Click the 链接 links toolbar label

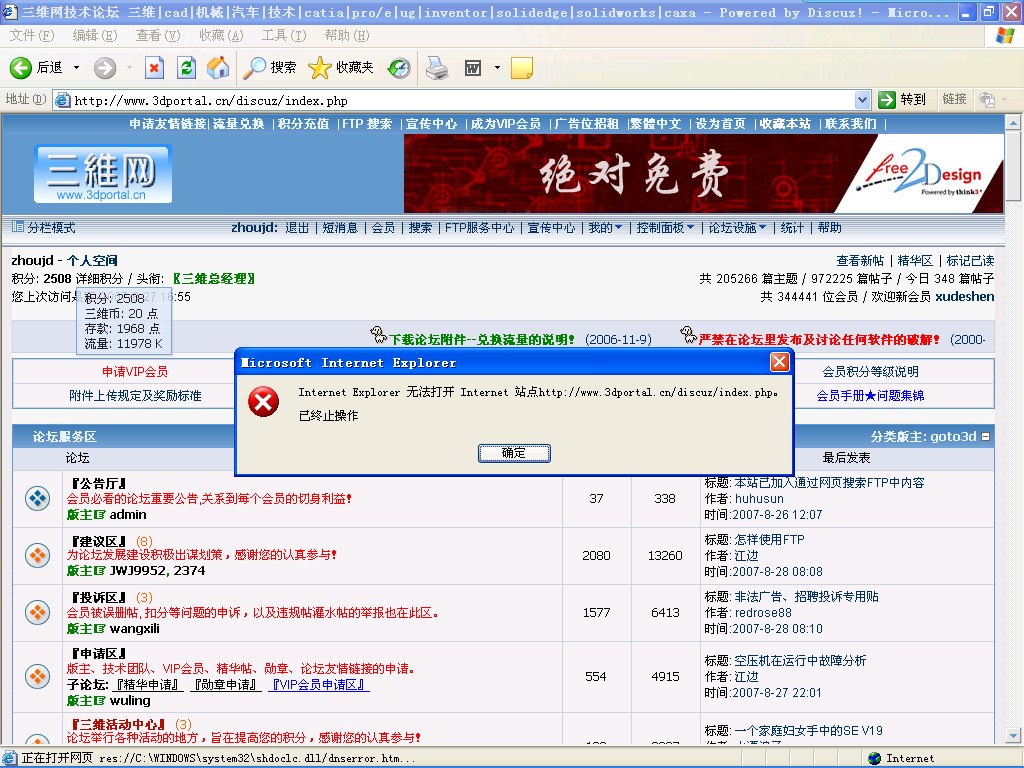954,99
